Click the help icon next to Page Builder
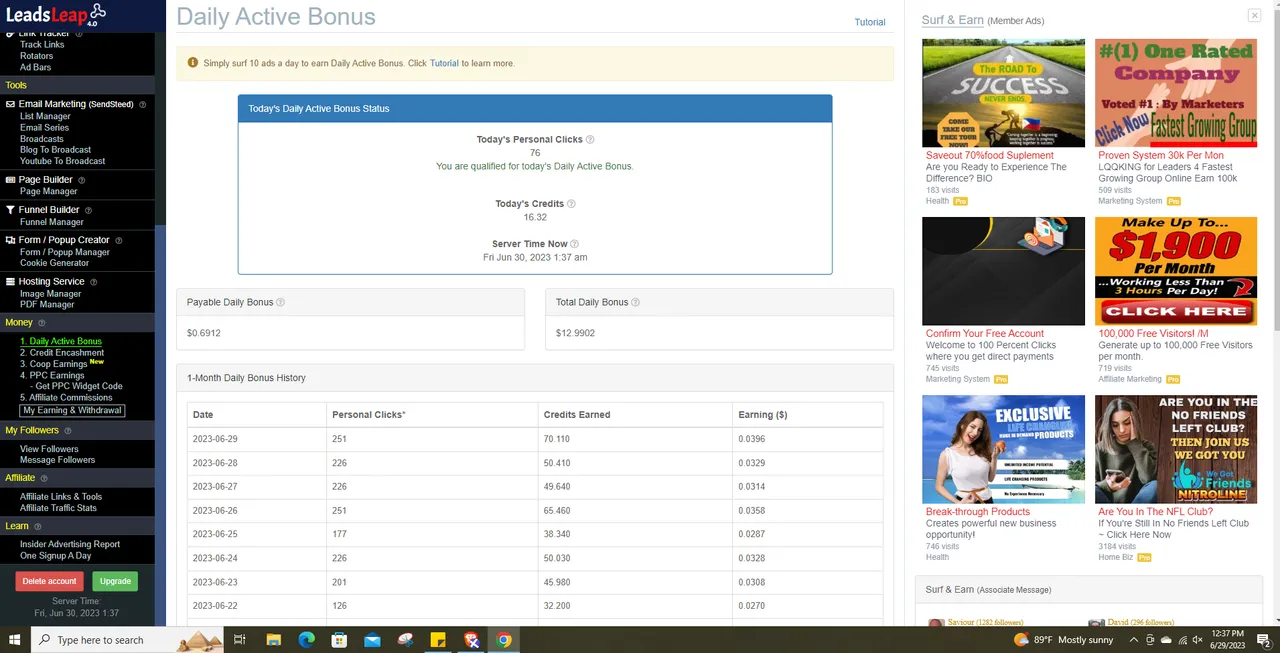This screenshot has width=1280, height=653. coord(81,180)
